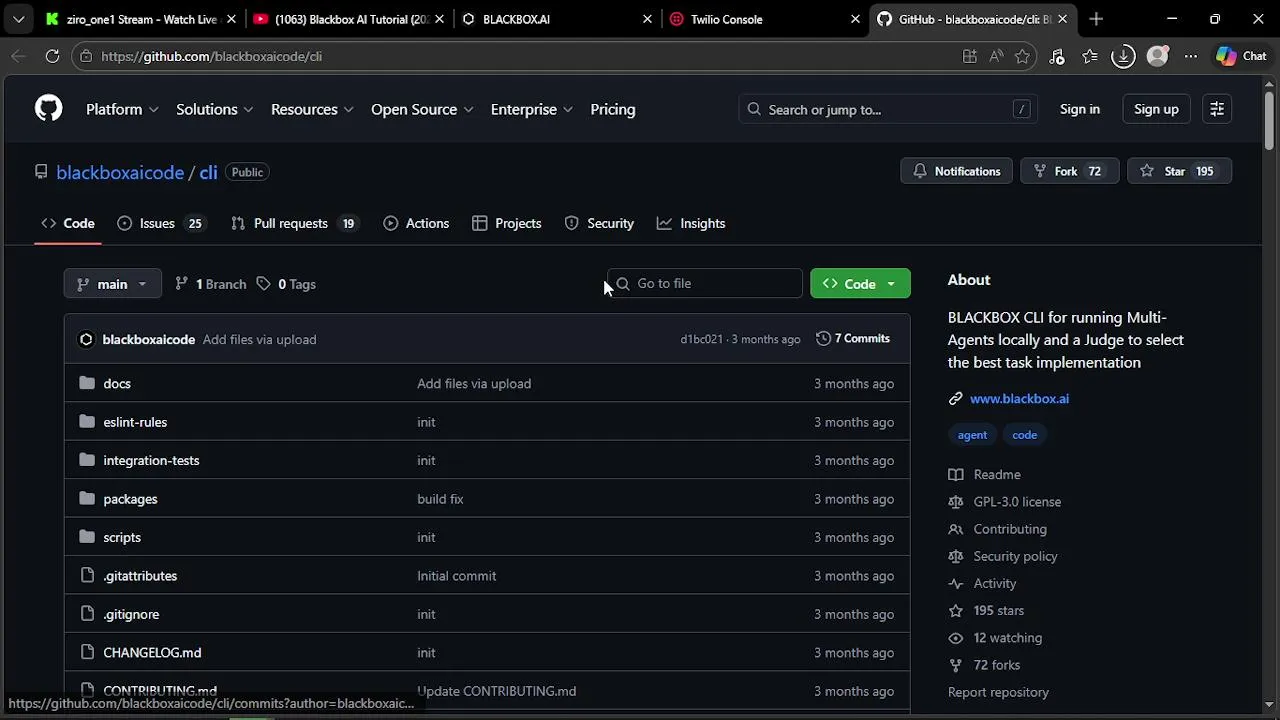Favorite this page with star icon

click(1022, 57)
